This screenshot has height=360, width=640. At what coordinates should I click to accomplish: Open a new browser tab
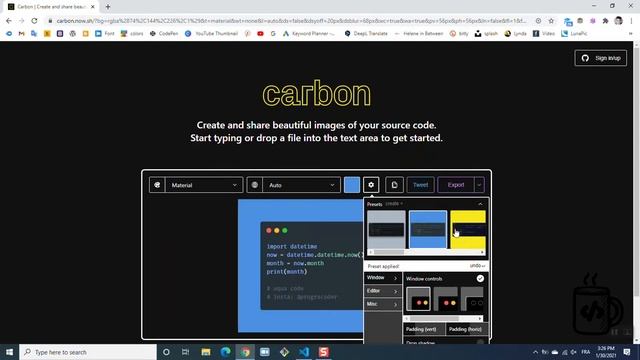pyautogui.click(x=108, y=7)
